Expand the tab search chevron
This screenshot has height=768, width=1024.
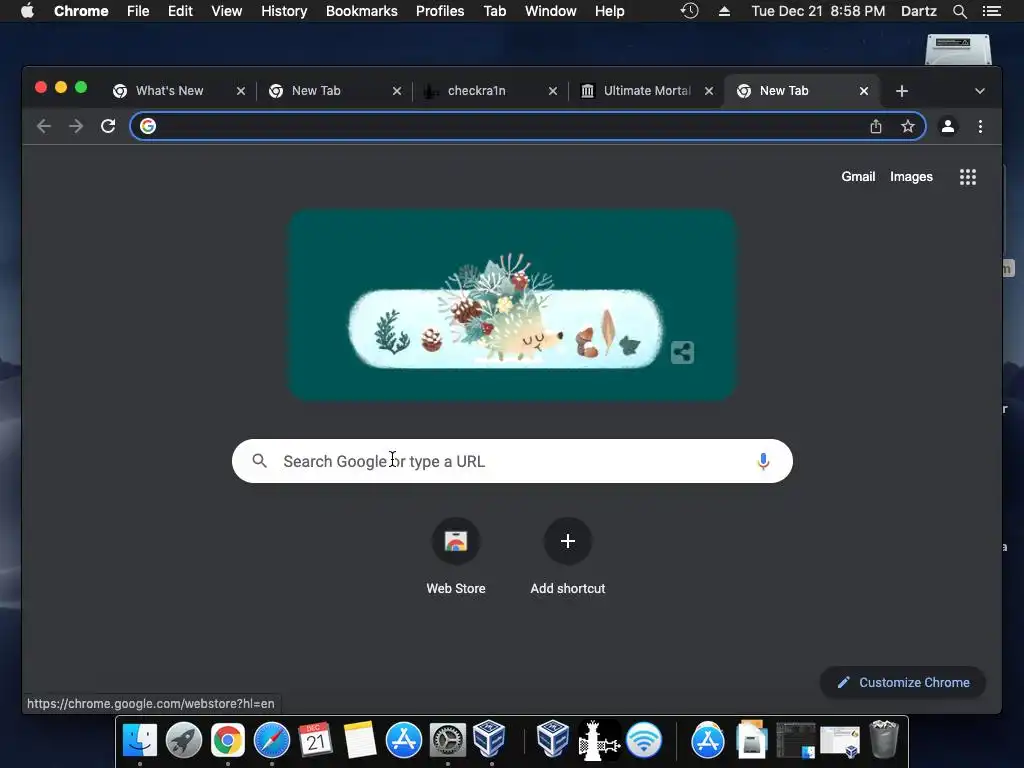tap(980, 91)
